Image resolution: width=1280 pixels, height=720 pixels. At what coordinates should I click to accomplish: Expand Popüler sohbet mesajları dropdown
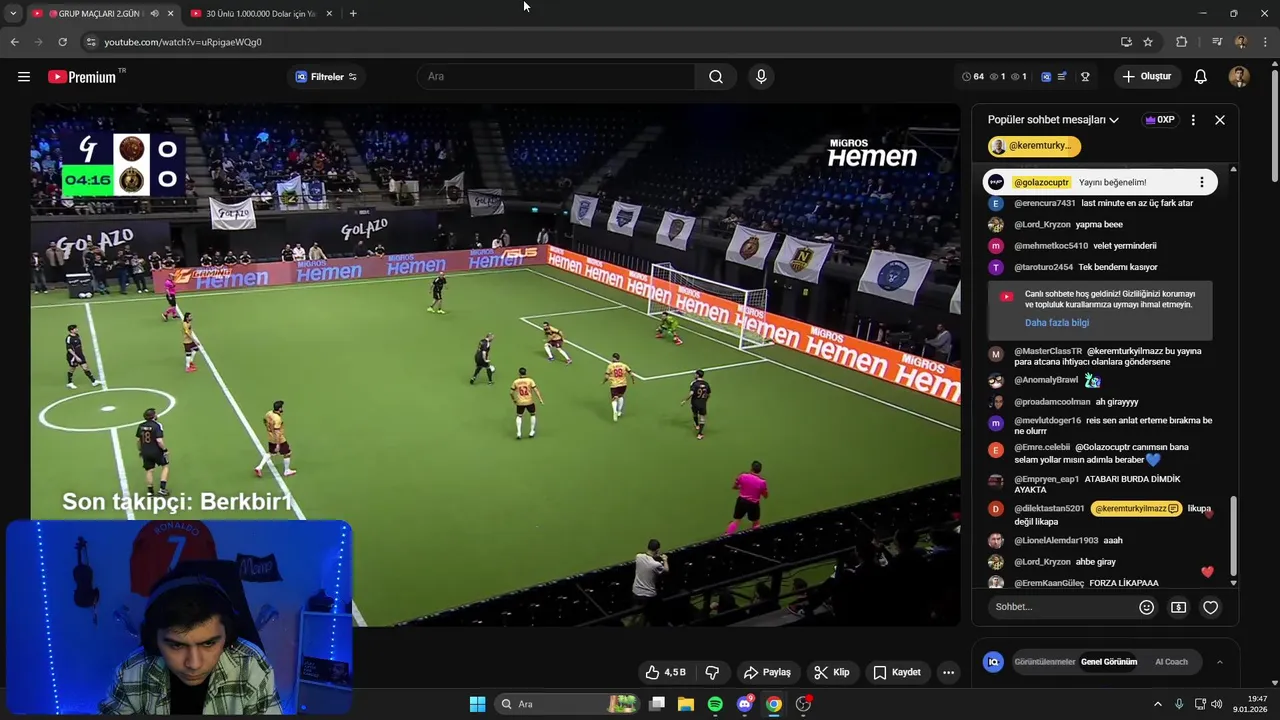(x=1053, y=120)
